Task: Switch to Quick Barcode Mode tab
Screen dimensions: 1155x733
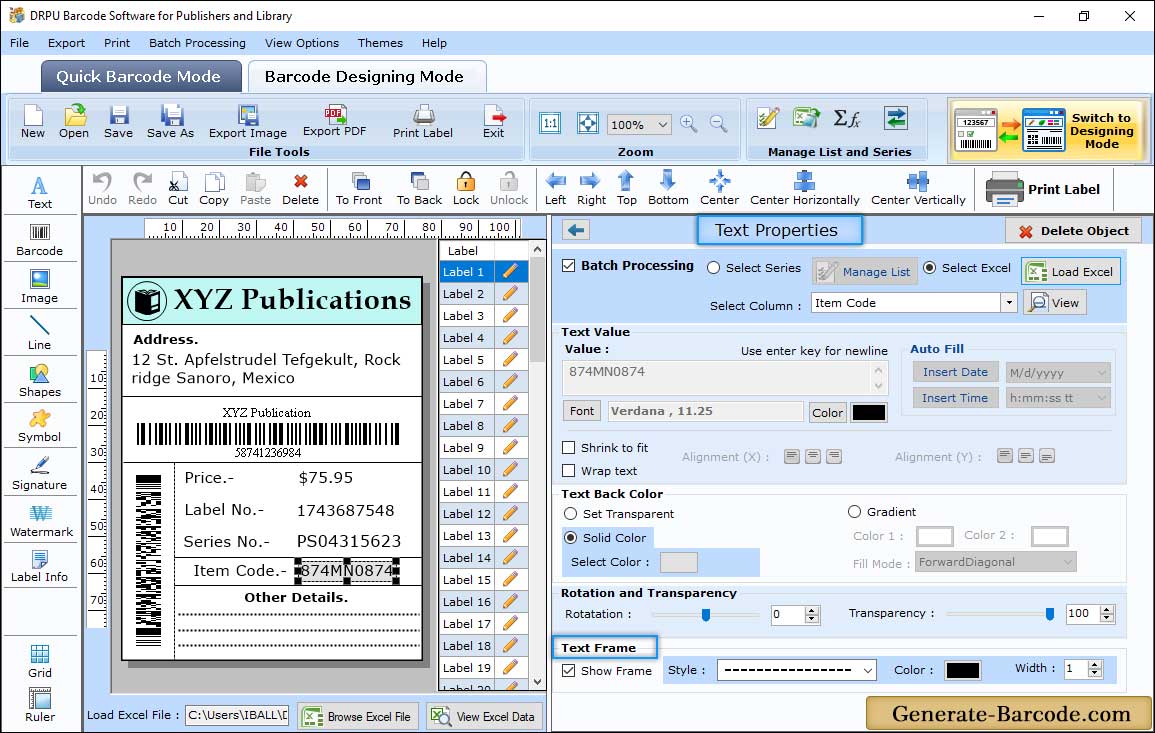Action: coord(139,77)
